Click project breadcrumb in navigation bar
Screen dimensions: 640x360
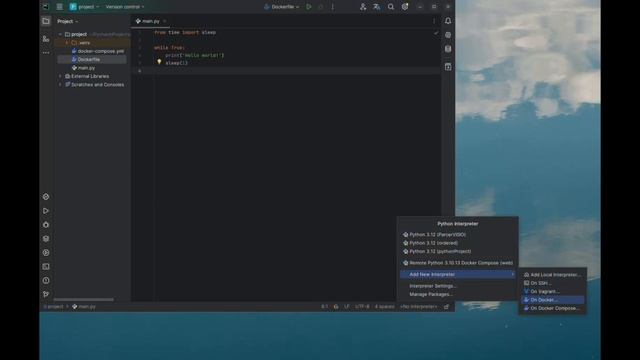[x=53, y=307]
